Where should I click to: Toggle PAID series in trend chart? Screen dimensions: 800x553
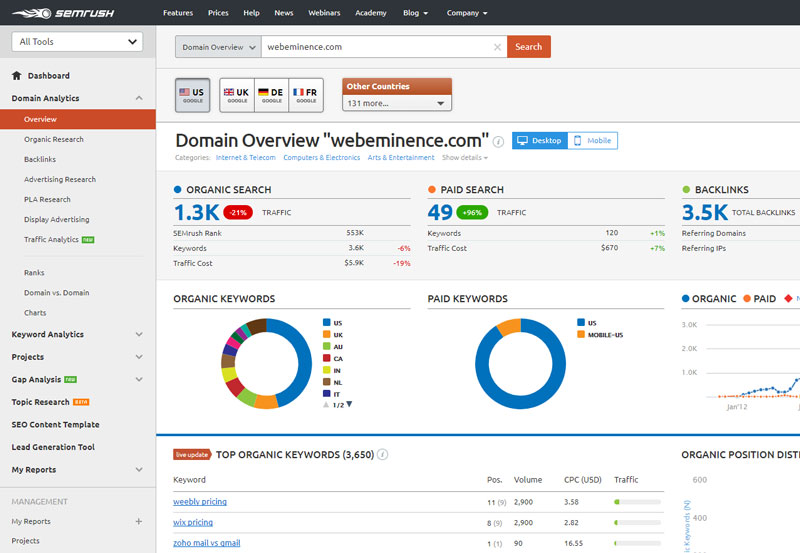[760, 298]
